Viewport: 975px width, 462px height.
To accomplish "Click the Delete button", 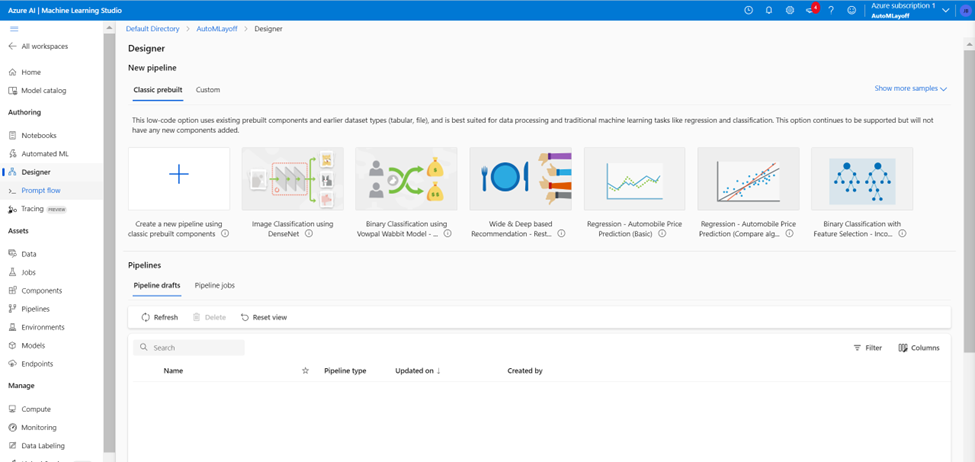I will tap(209, 317).
